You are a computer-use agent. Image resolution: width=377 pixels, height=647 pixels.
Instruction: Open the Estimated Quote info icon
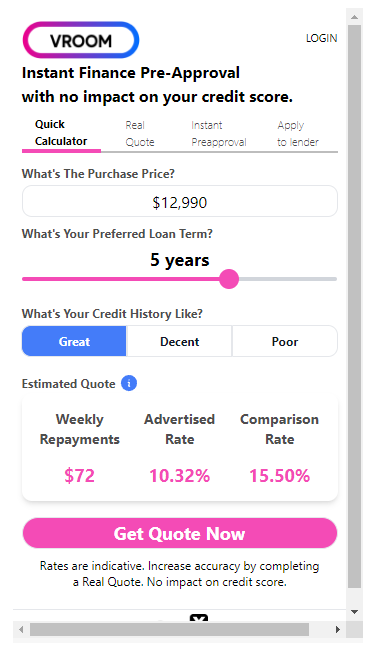129,383
